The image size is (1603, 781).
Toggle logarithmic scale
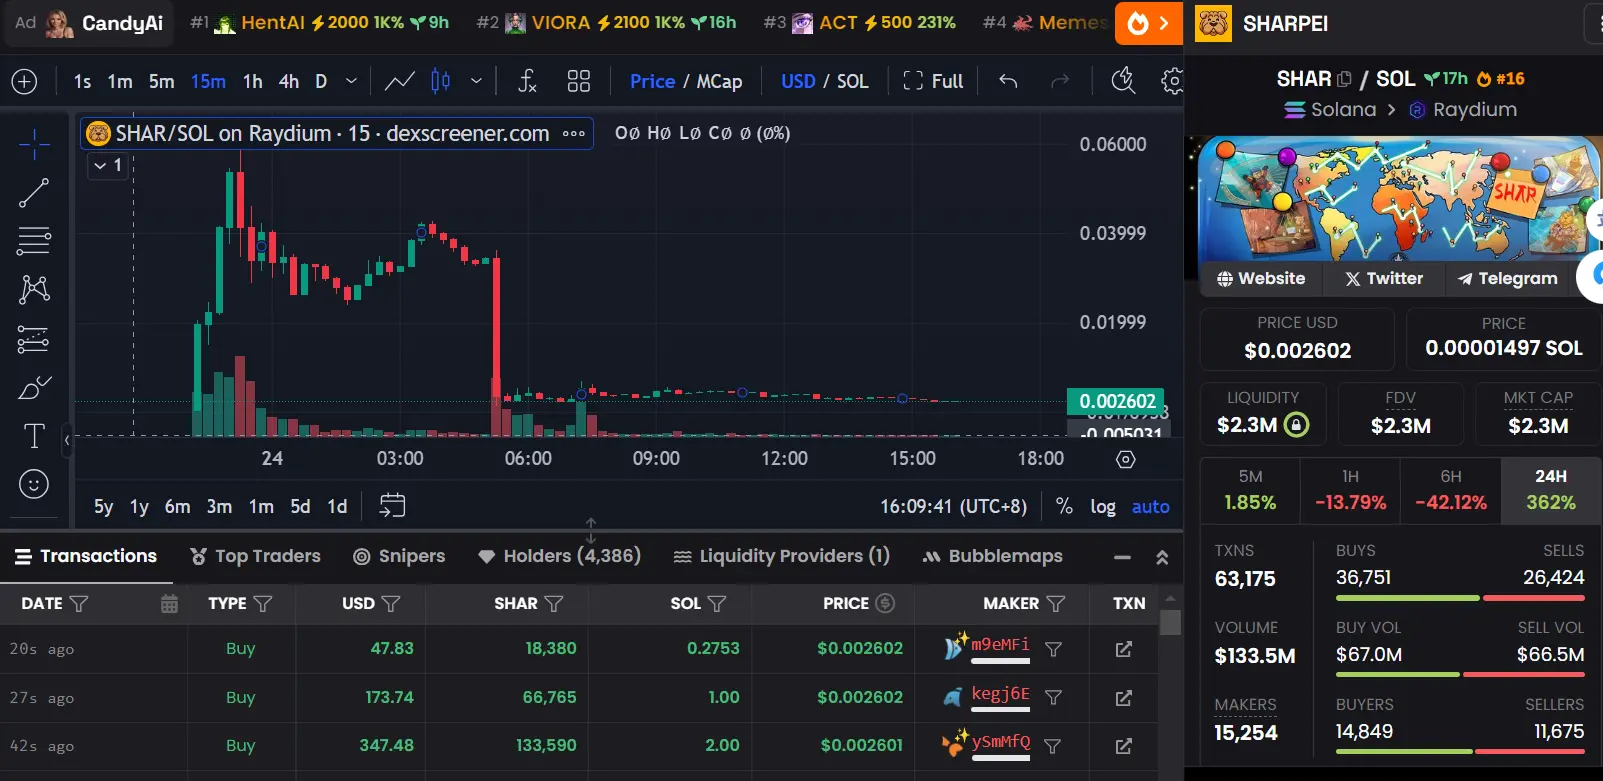[1103, 506]
